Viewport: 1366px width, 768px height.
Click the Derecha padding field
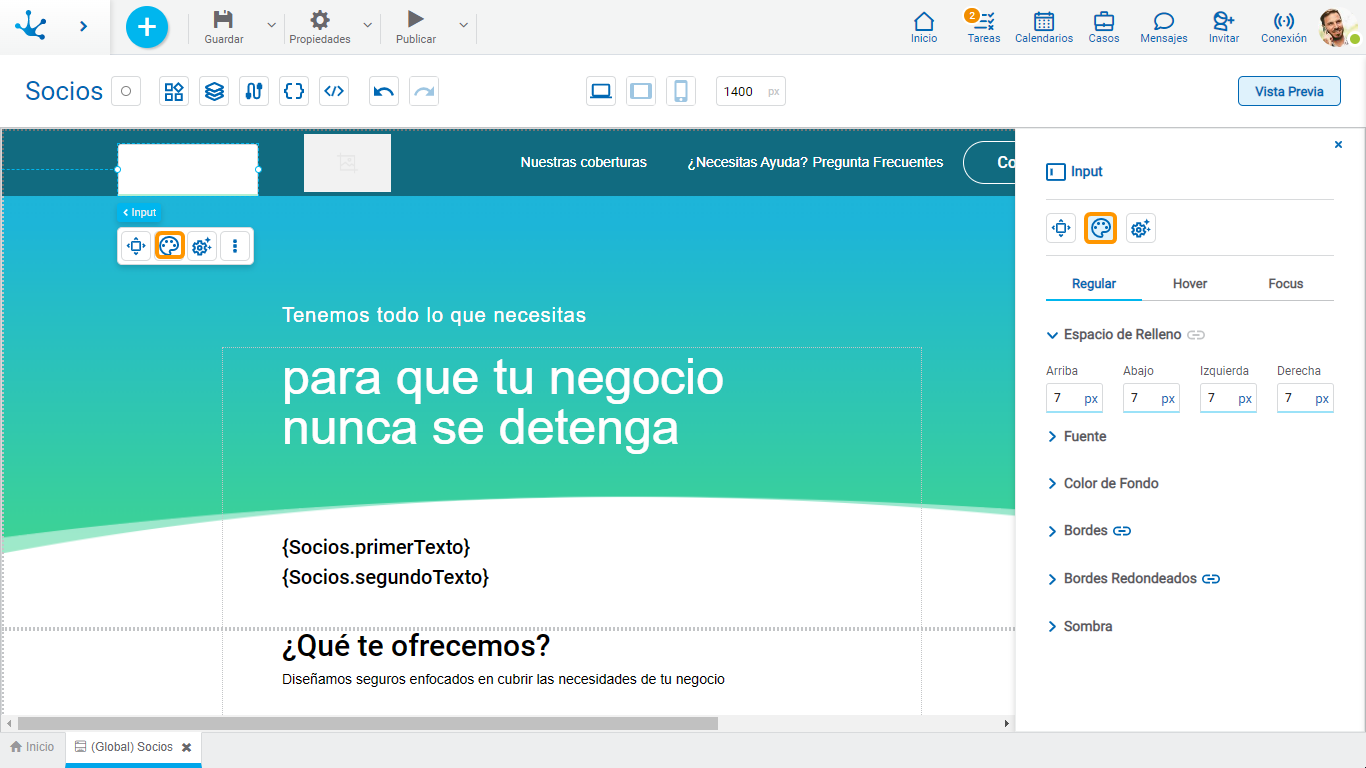pos(1305,398)
